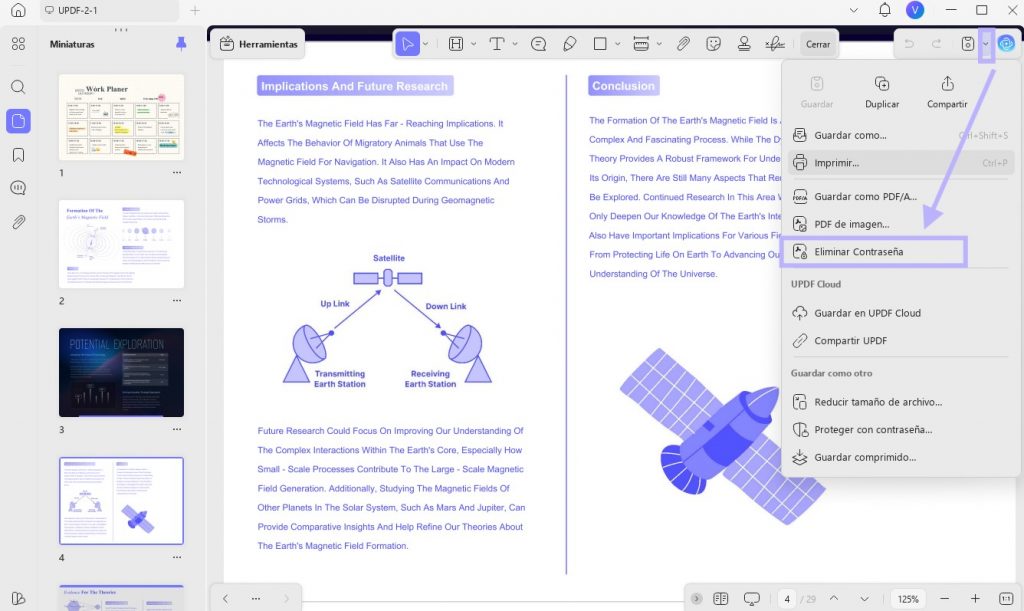Open the user account avatar

pos(915,10)
